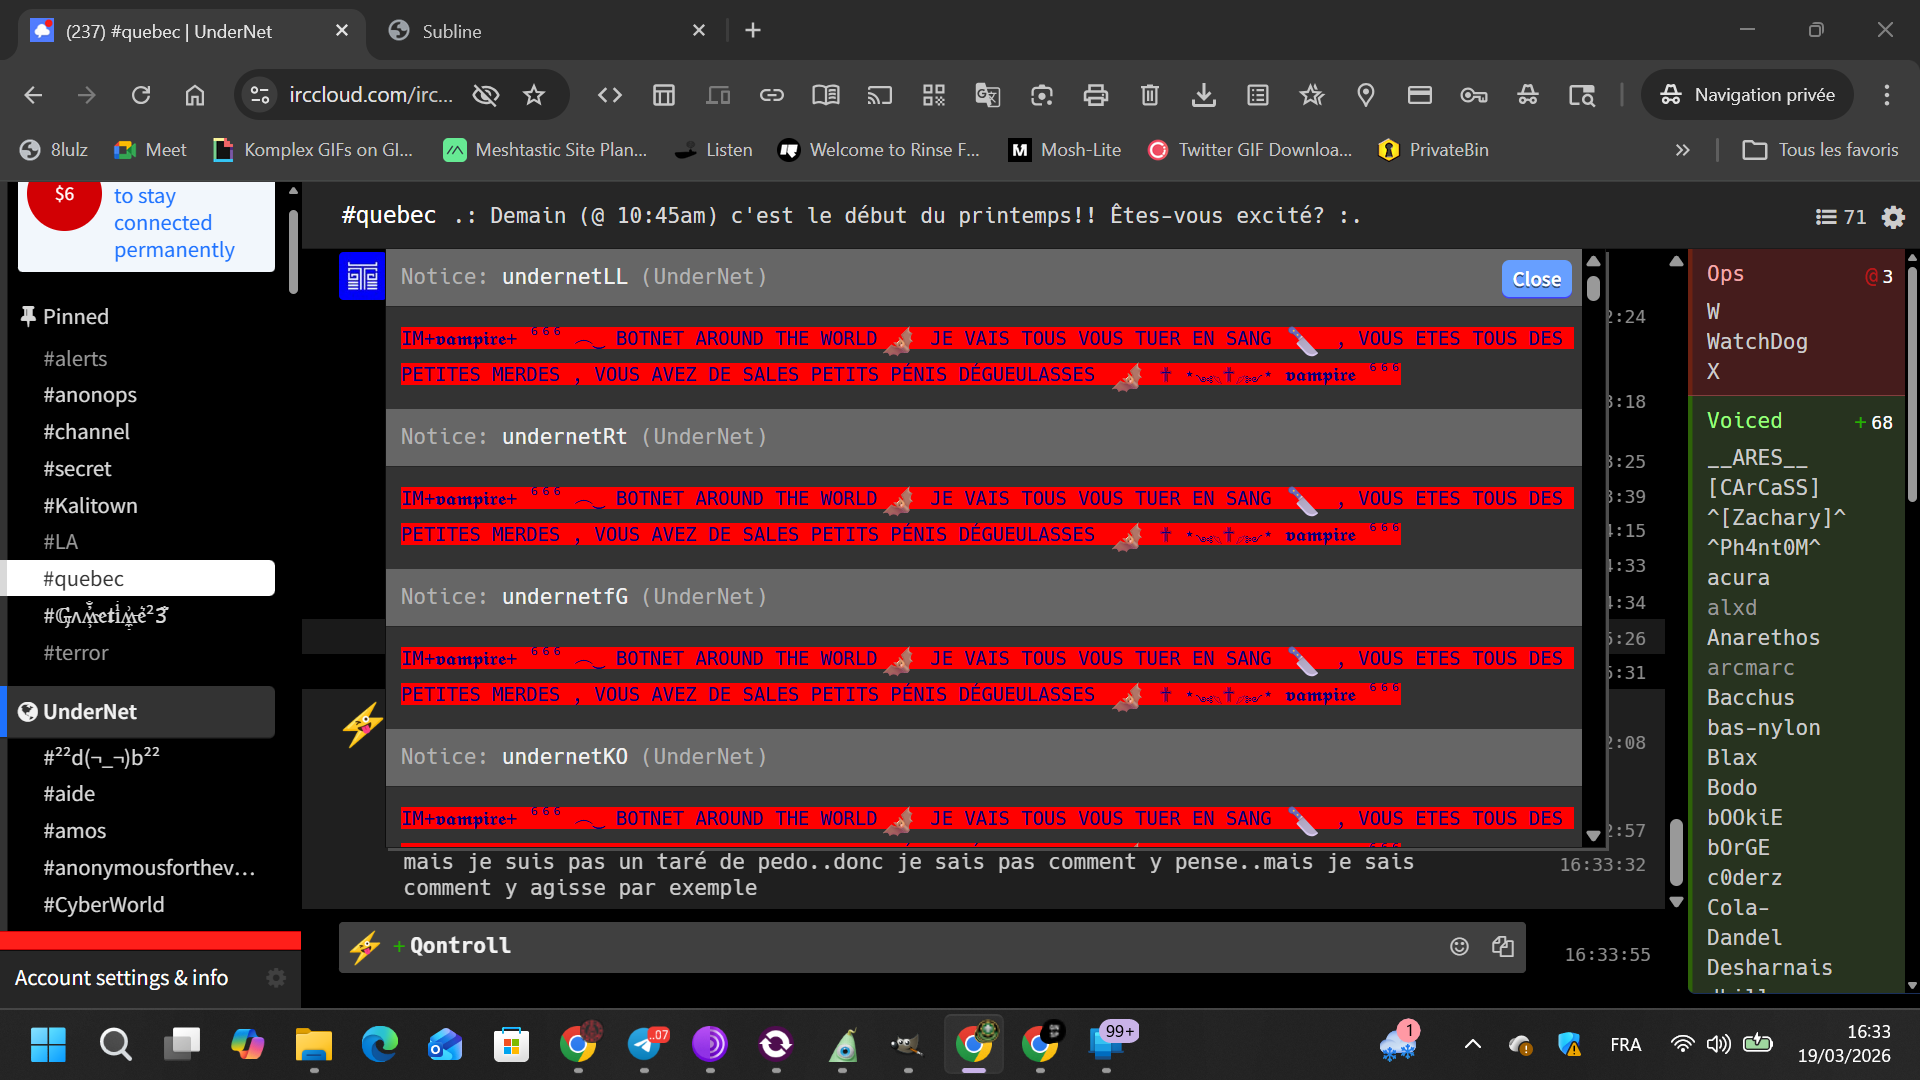Close the notices popup
The image size is (1920, 1080).
click(x=1536, y=279)
